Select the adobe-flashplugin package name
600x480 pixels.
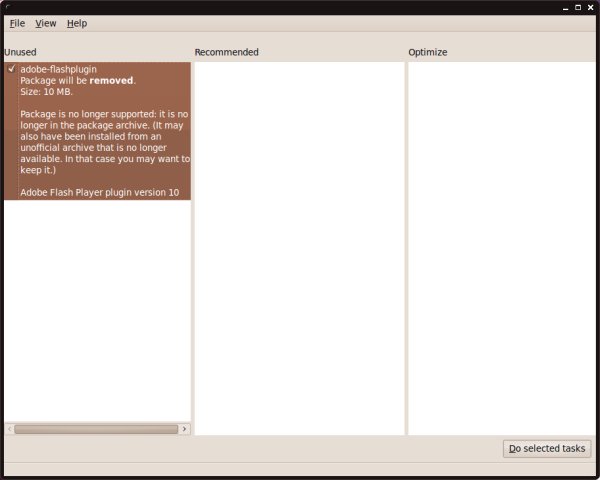tap(59, 69)
